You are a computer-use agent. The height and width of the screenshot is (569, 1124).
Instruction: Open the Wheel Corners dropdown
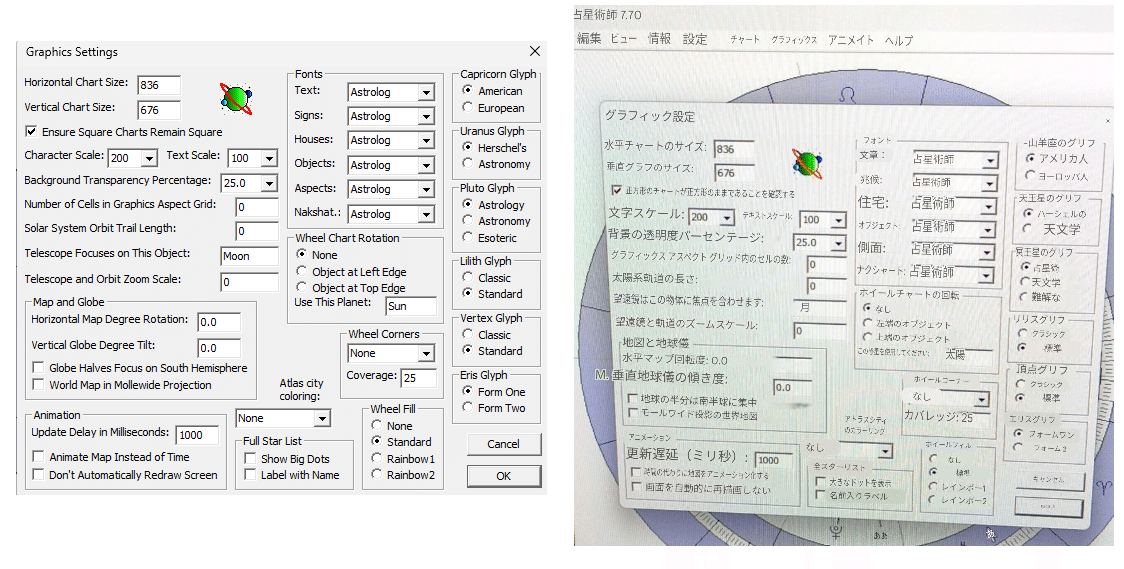point(426,353)
